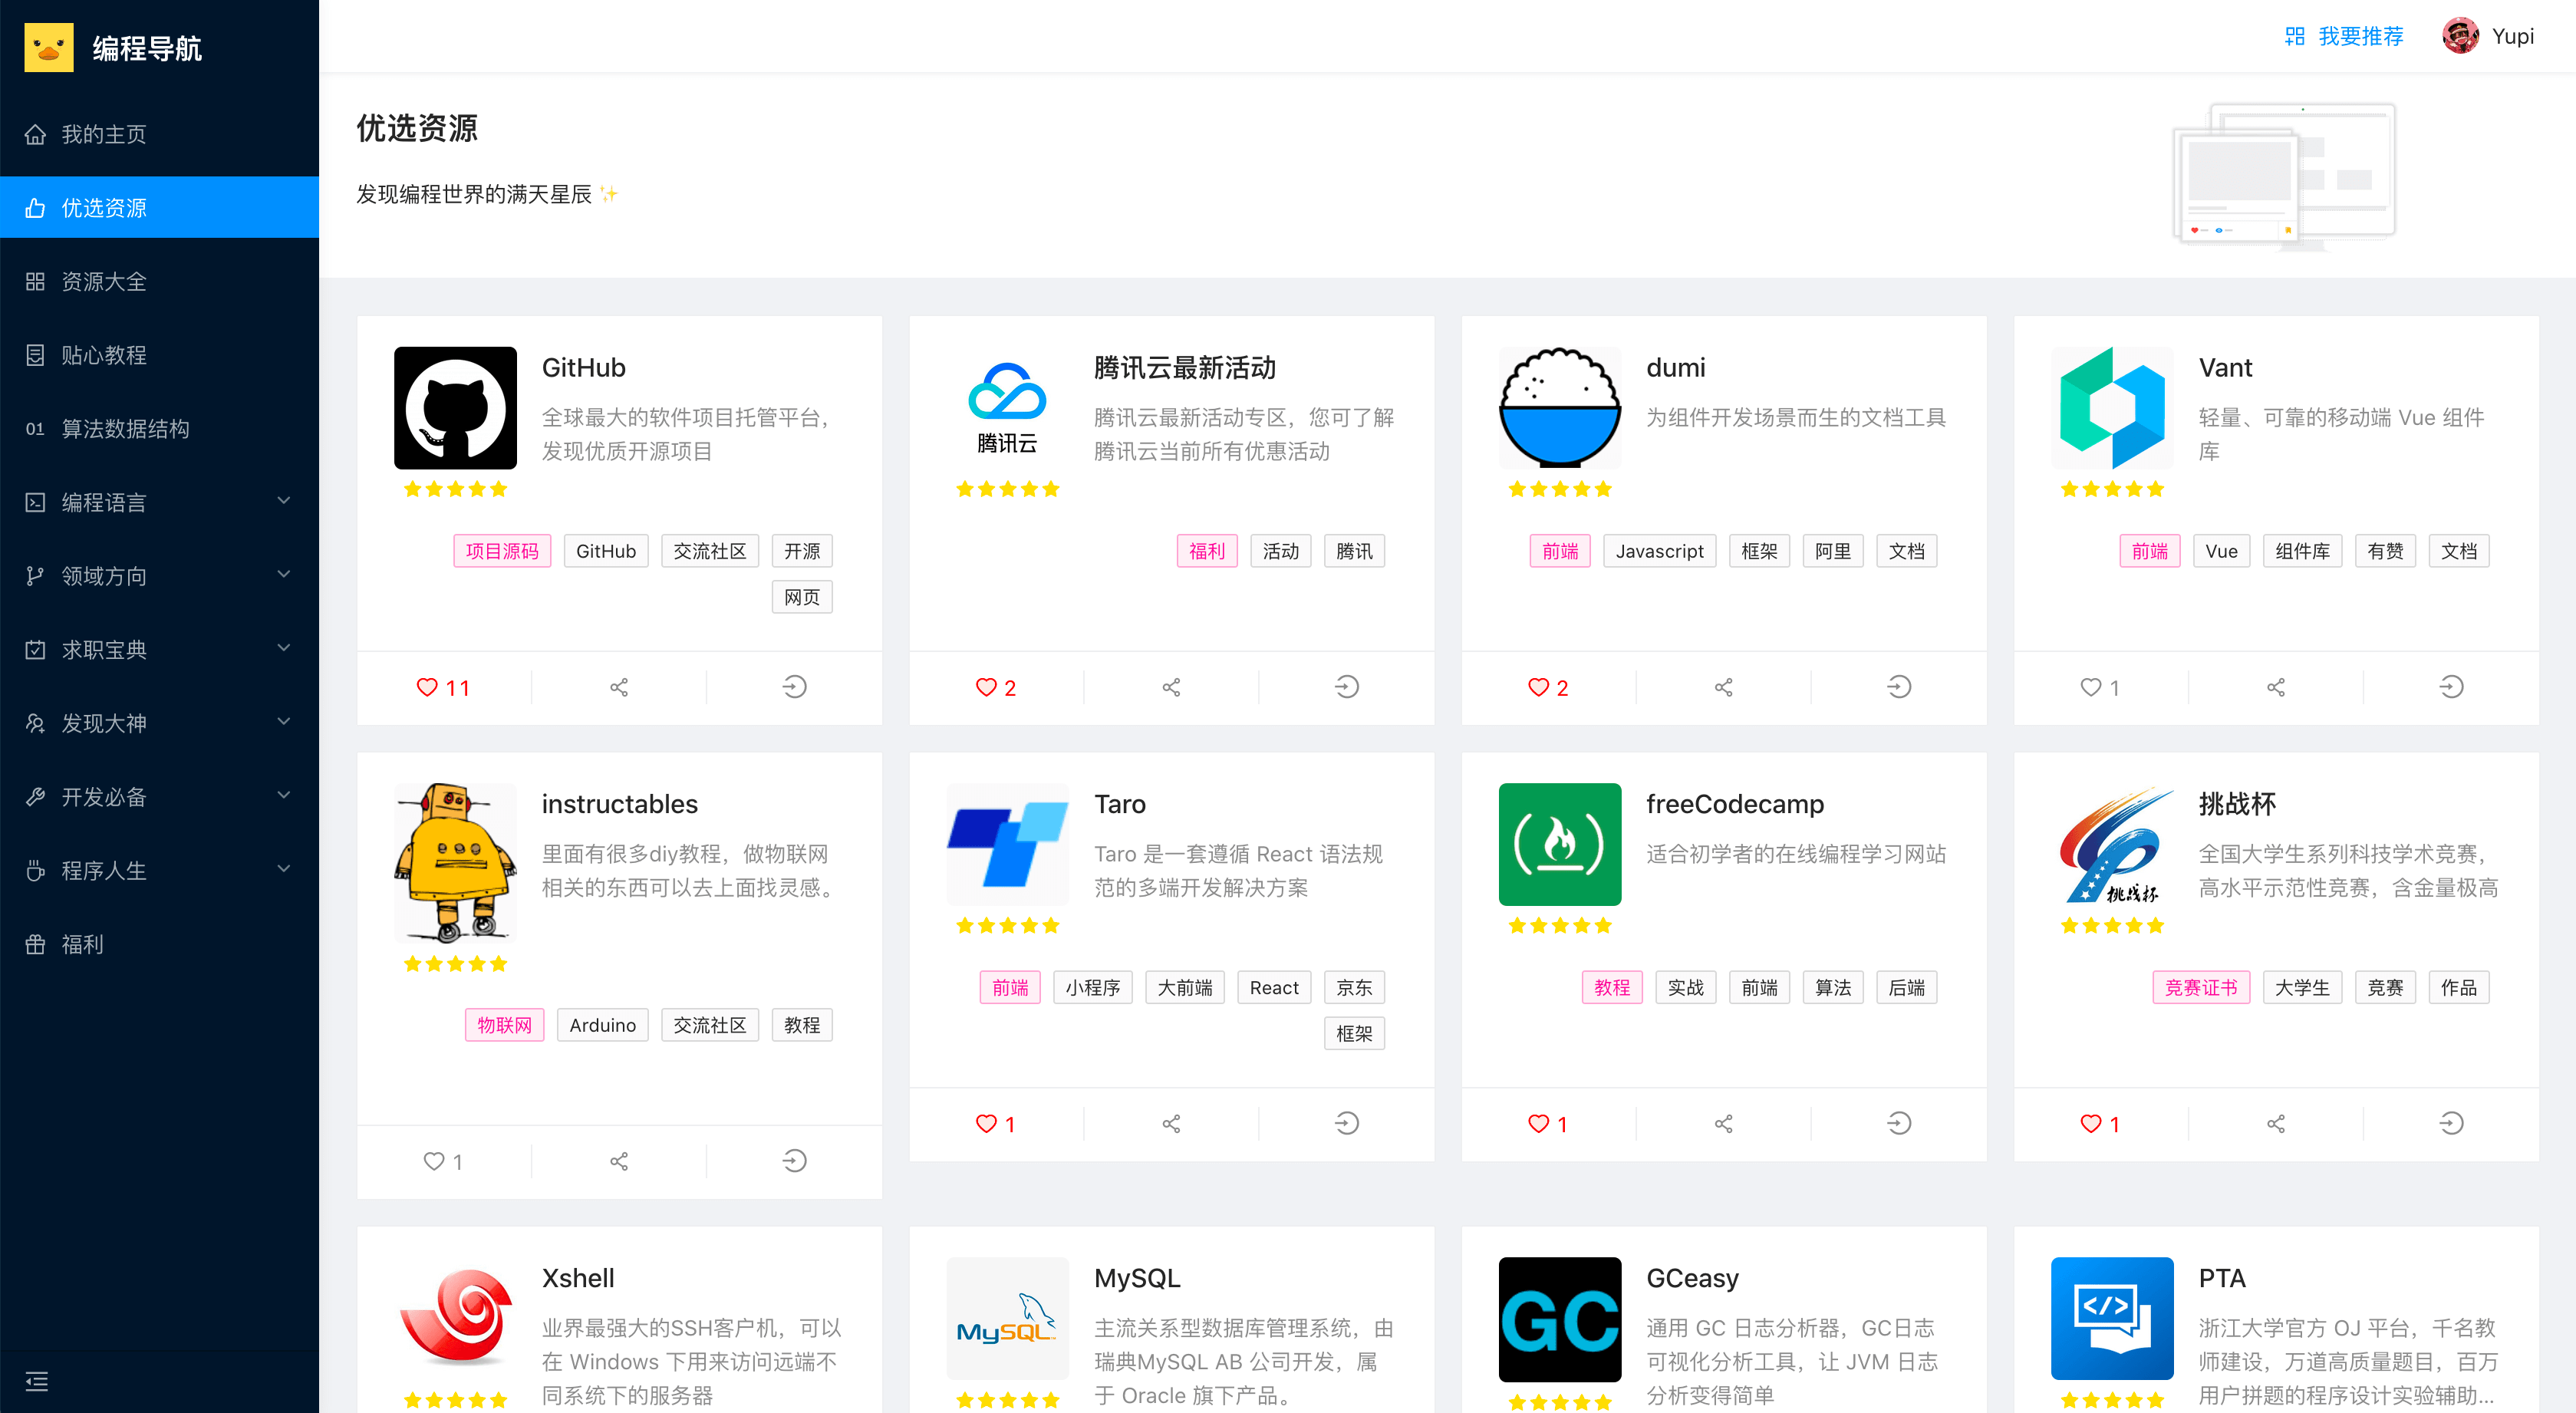Collapse the sidebar with bottom-left icon
The image size is (2576, 1413).
coord(37,1381)
